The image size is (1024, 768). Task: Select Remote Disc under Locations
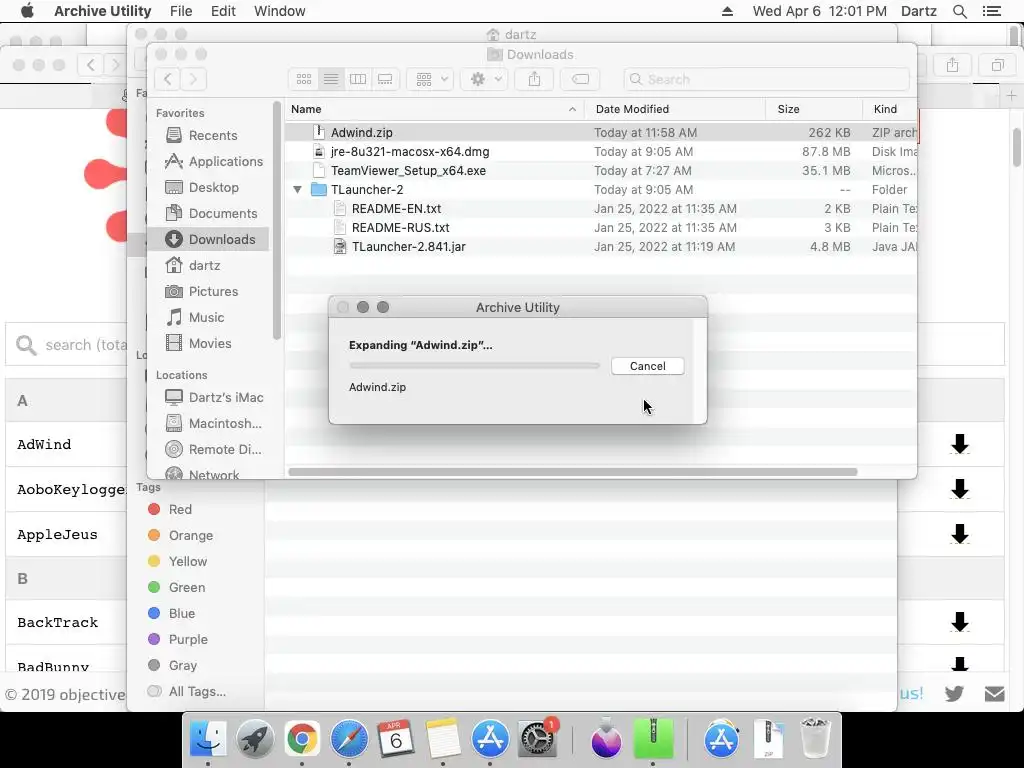pos(208,449)
